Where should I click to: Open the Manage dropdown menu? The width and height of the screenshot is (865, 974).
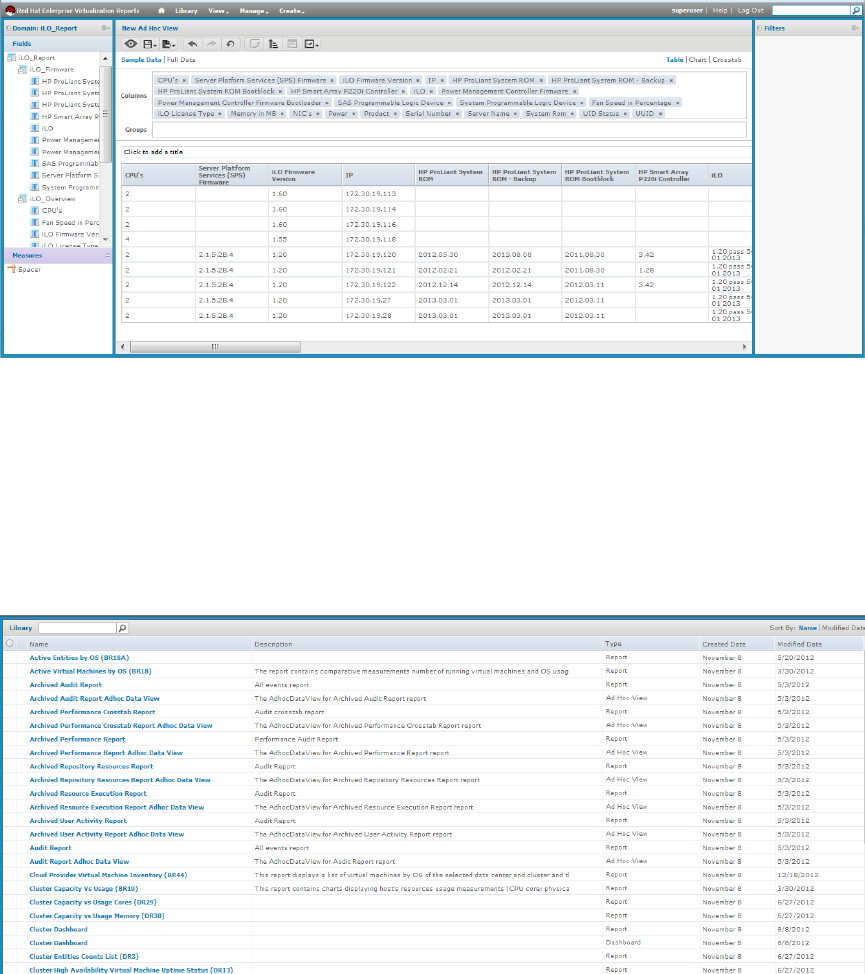point(254,11)
